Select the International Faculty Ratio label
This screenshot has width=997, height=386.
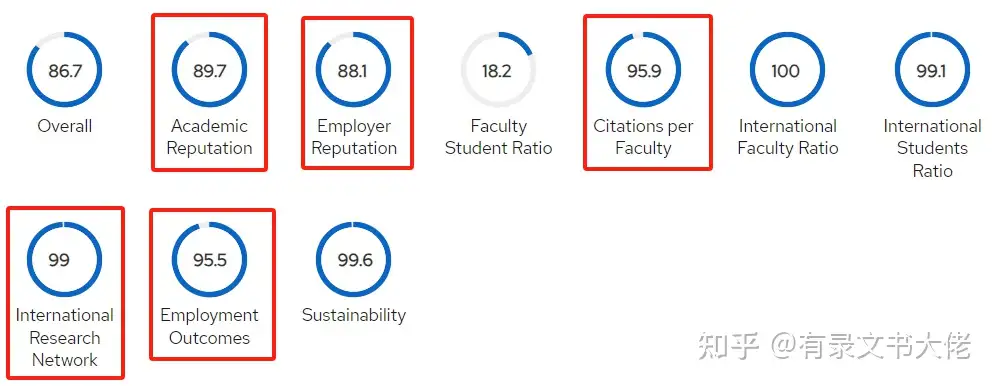point(788,137)
